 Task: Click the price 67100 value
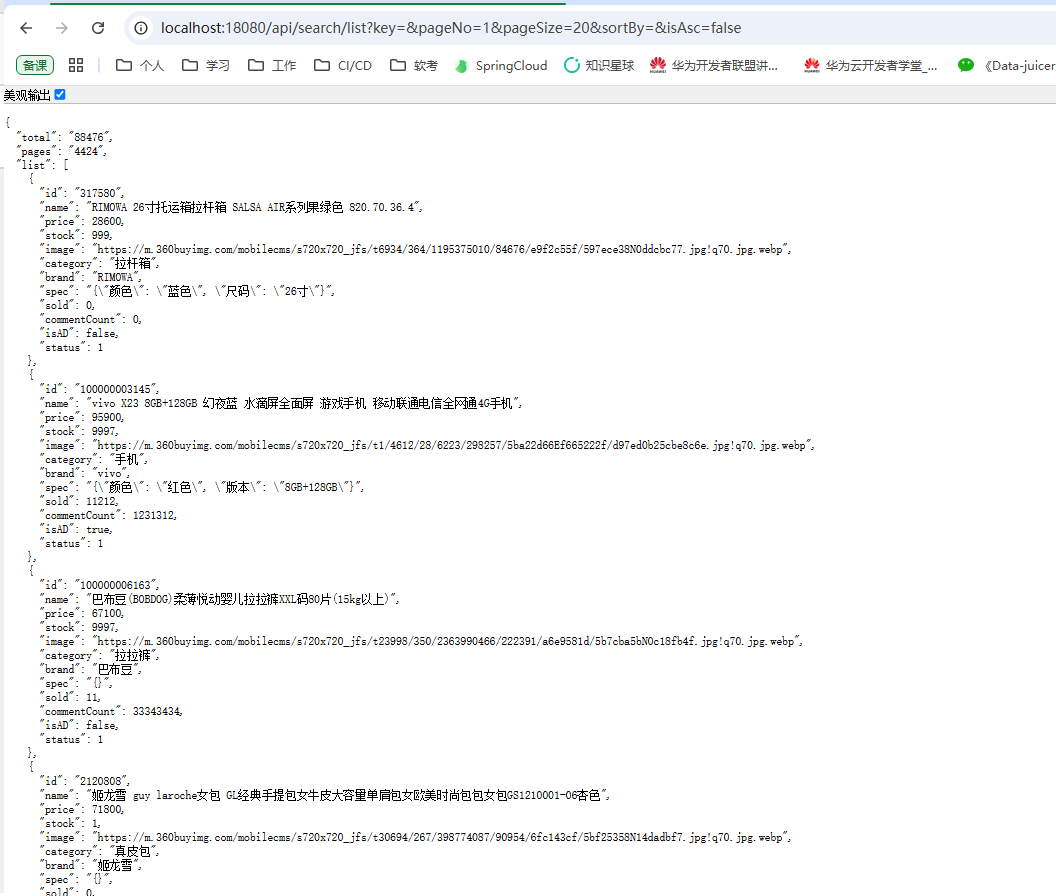coord(108,614)
